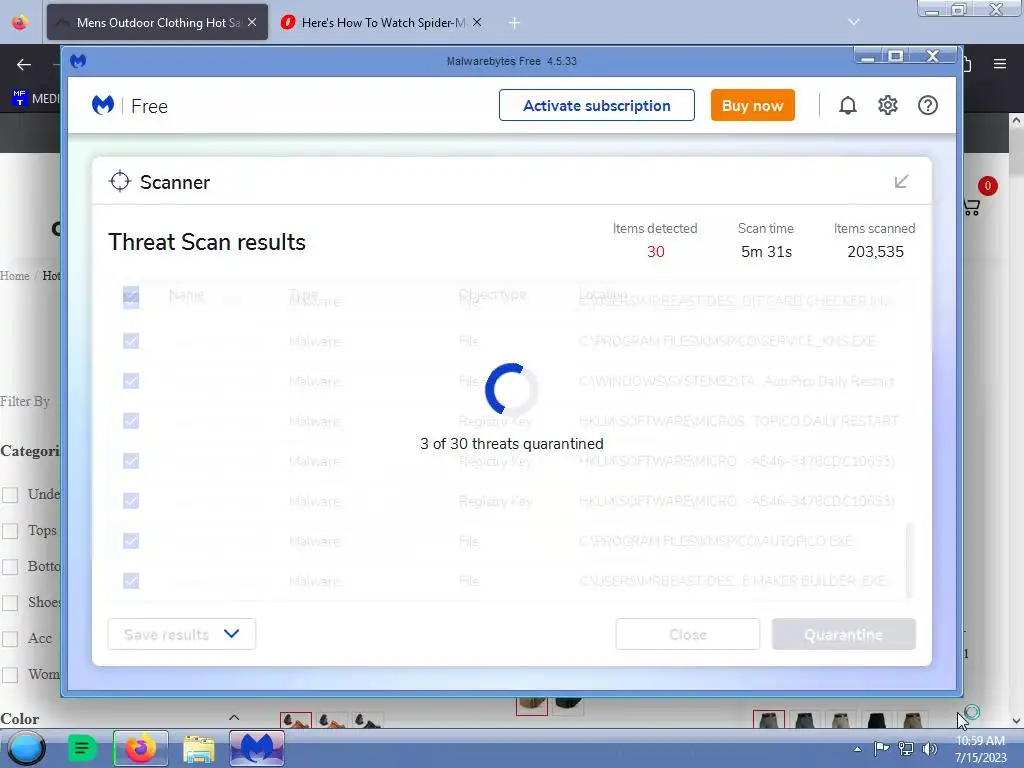Open the Save results dropdown
This screenshot has height=768, width=1024.
point(182,634)
